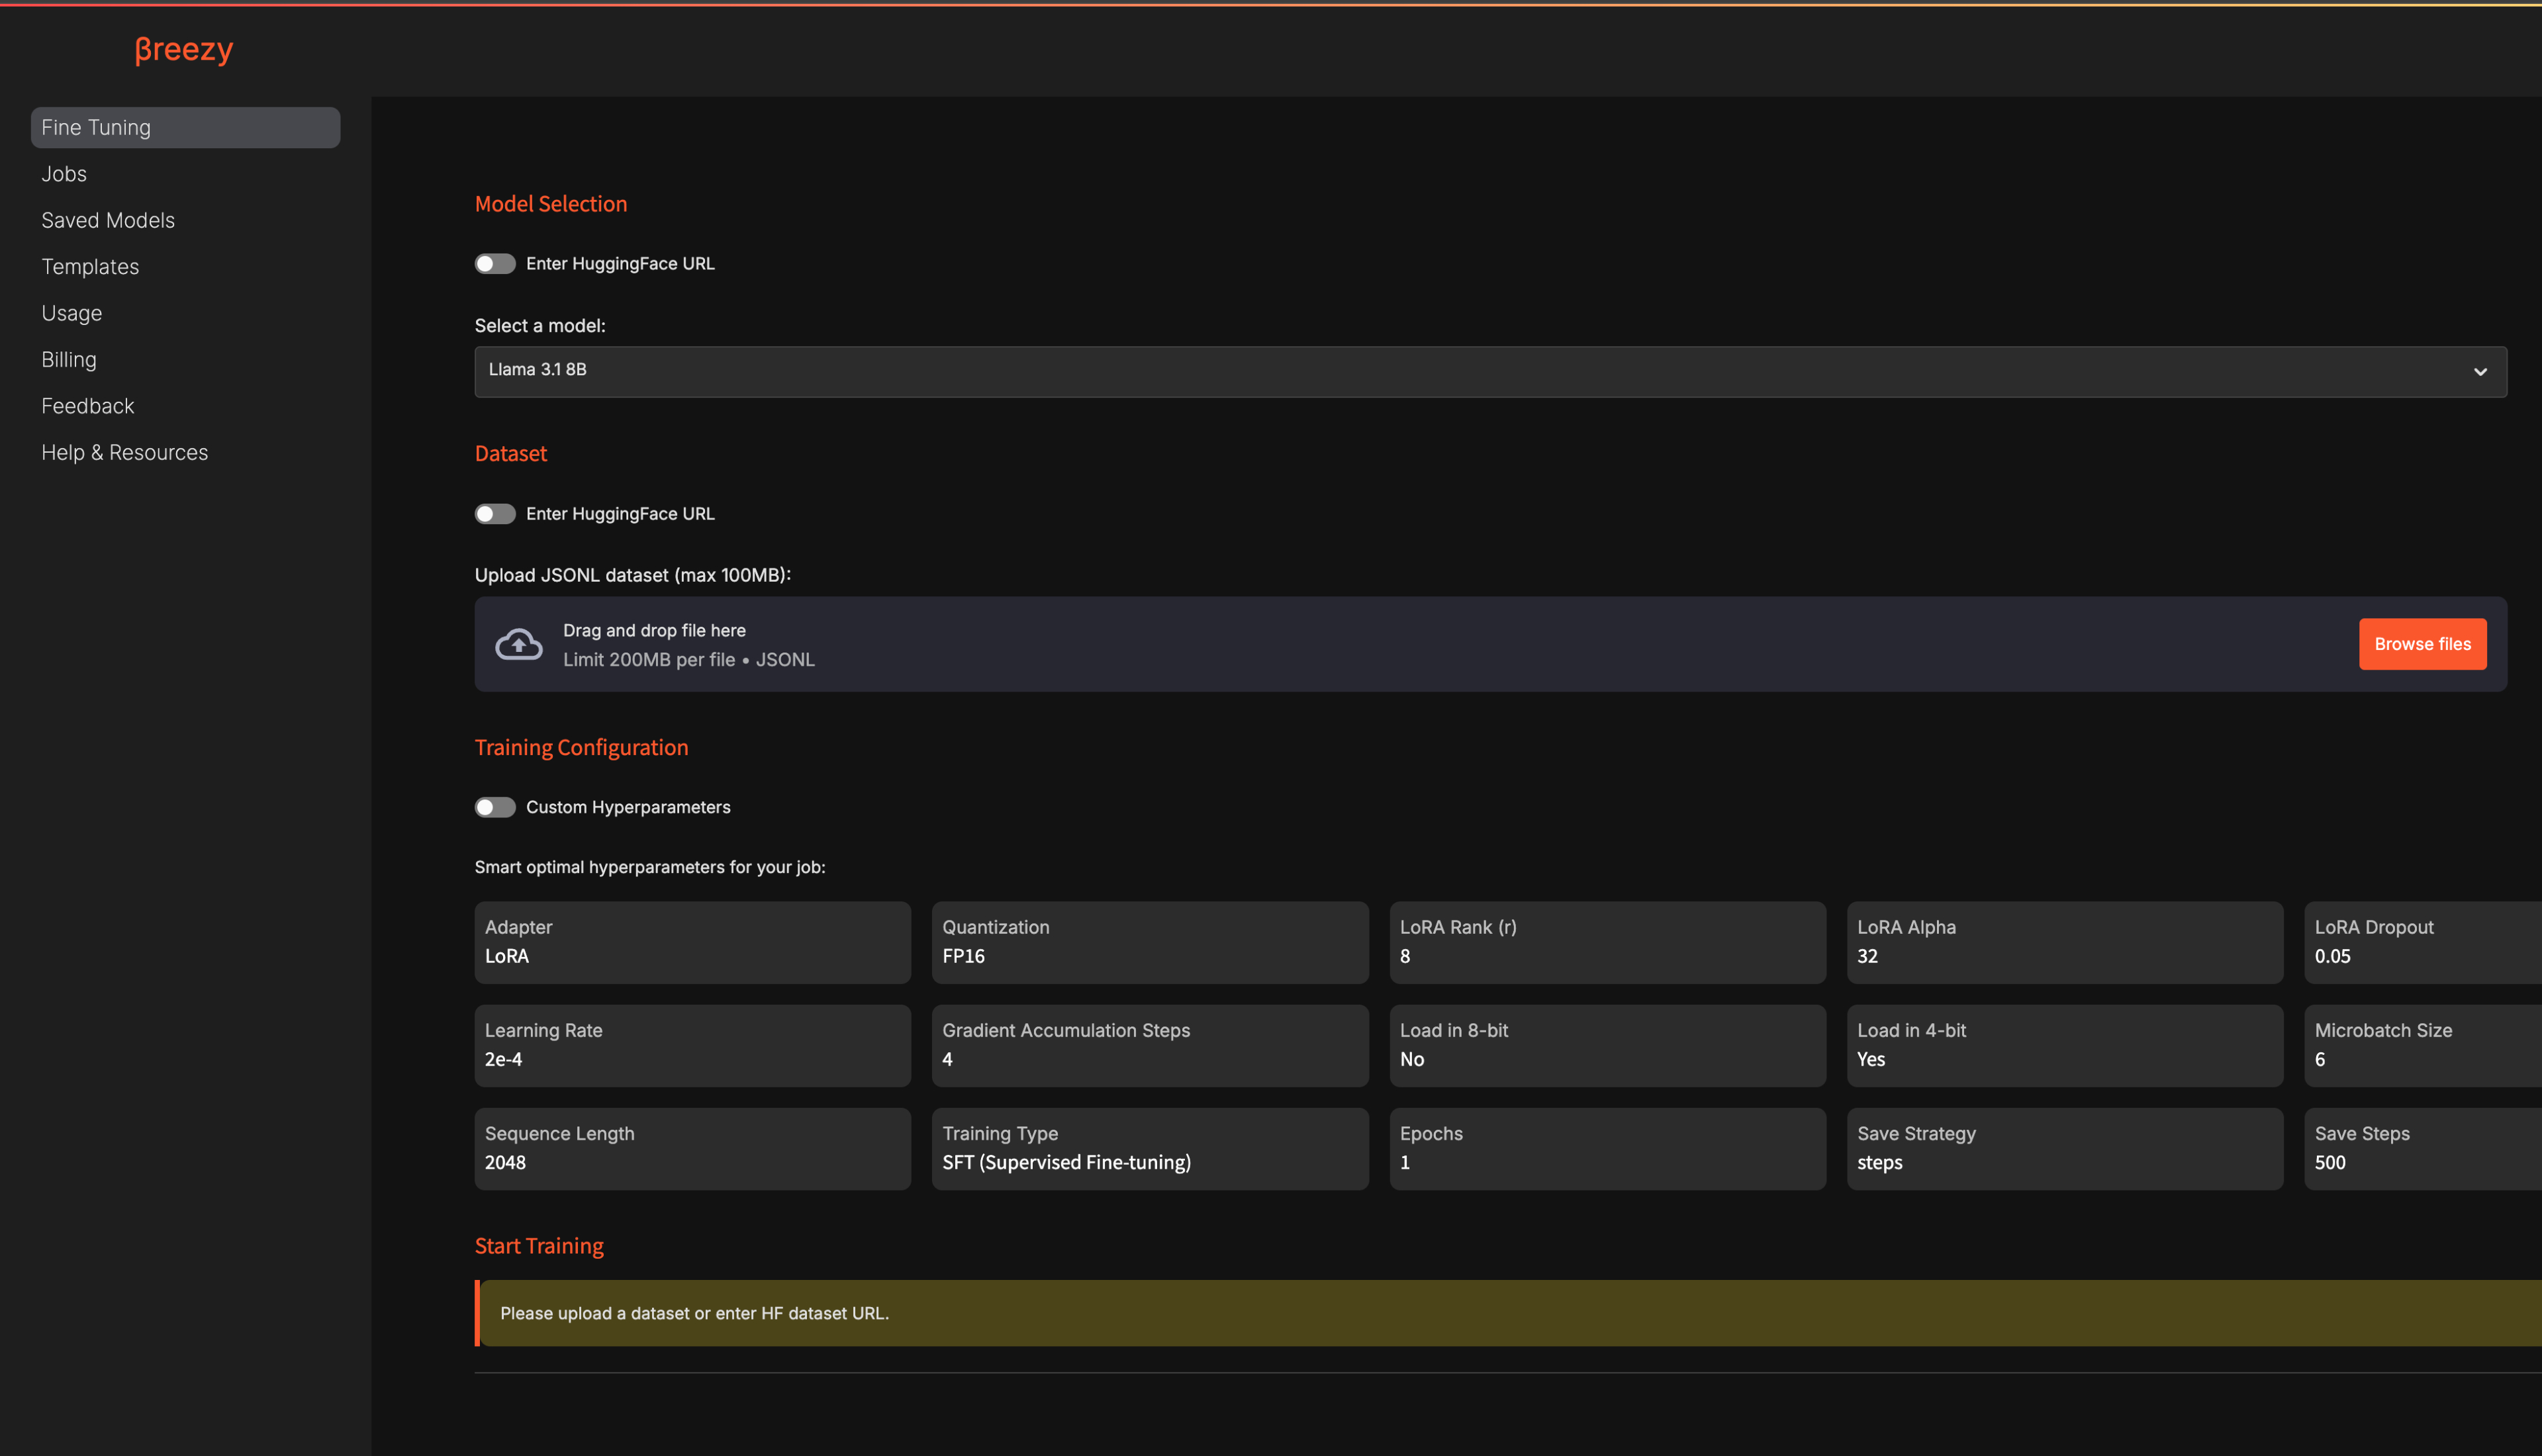The height and width of the screenshot is (1456, 2542).
Task: Click the cloud upload icon
Action: [x=518, y=644]
